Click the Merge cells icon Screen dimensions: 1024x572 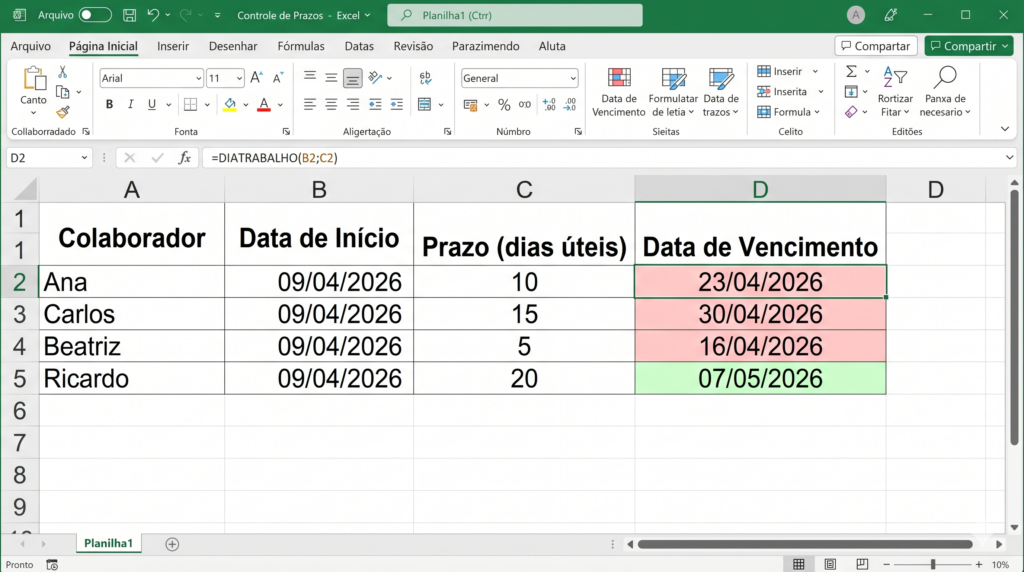[x=424, y=104]
